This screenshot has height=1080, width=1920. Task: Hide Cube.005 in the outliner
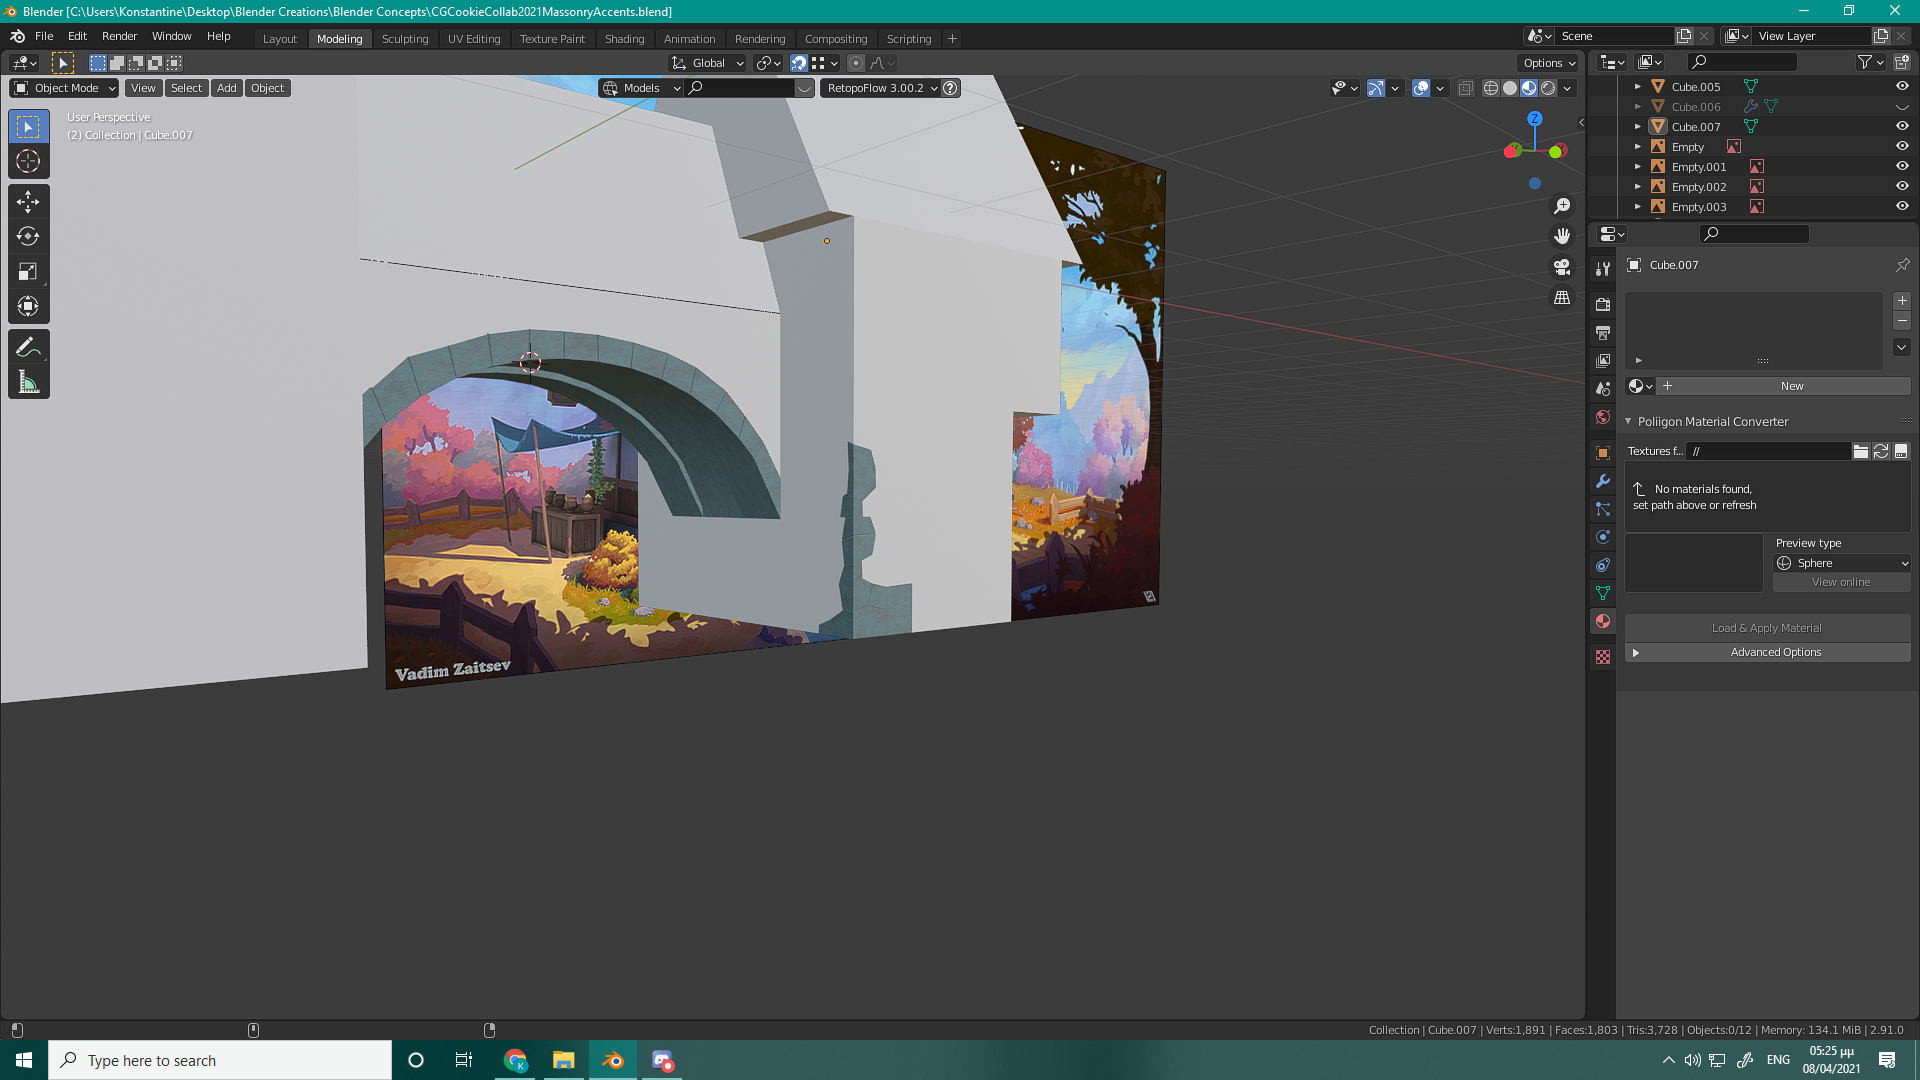pyautogui.click(x=1902, y=87)
